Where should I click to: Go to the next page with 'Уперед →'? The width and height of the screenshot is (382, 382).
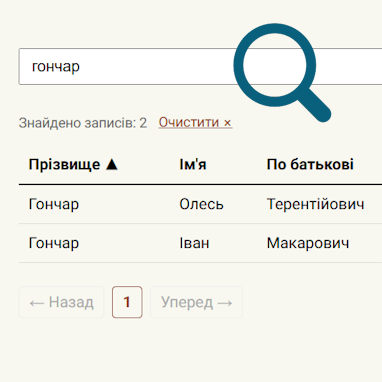(x=196, y=302)
